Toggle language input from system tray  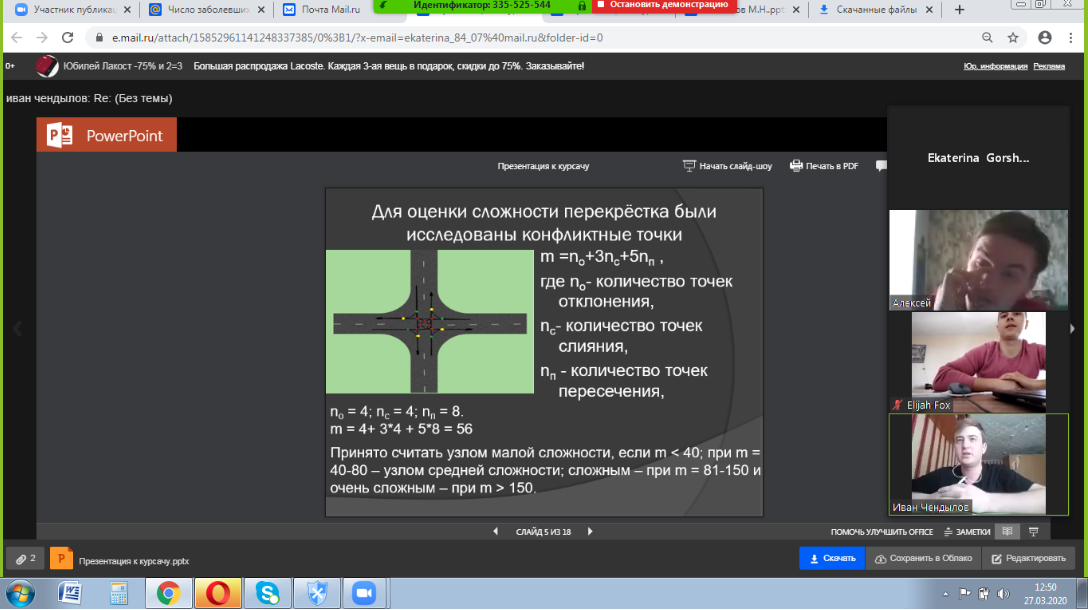(x=964, y=593)
